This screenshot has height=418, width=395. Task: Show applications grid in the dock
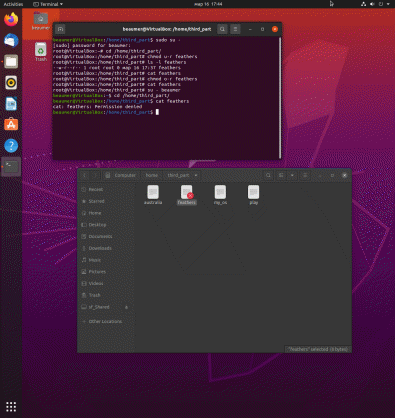tap(11, 407)
